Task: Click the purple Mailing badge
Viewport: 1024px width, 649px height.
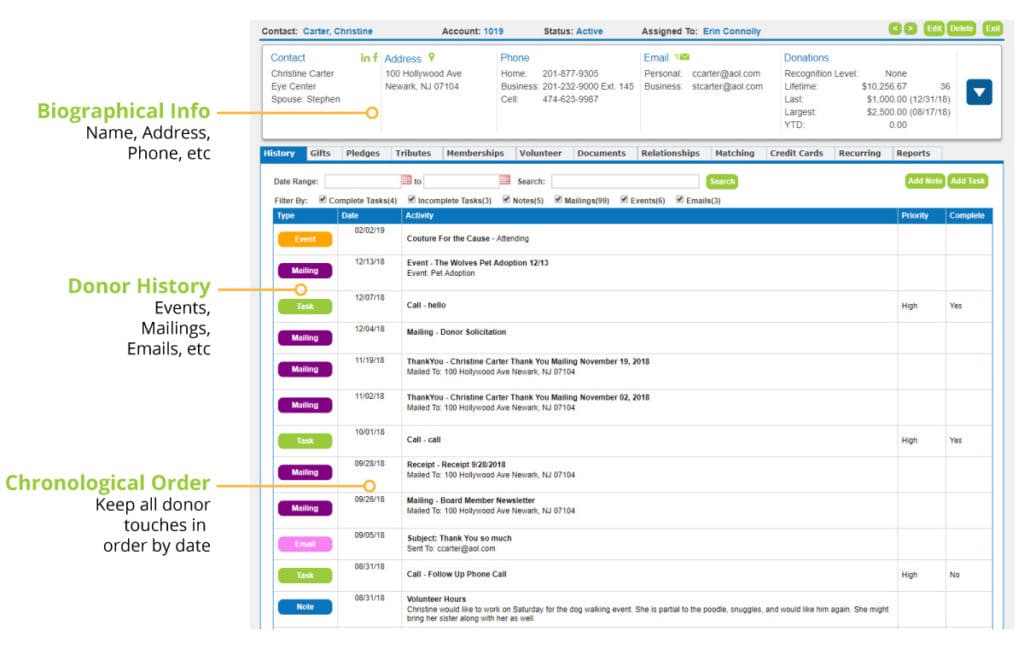Action: [x=304, y=270]
